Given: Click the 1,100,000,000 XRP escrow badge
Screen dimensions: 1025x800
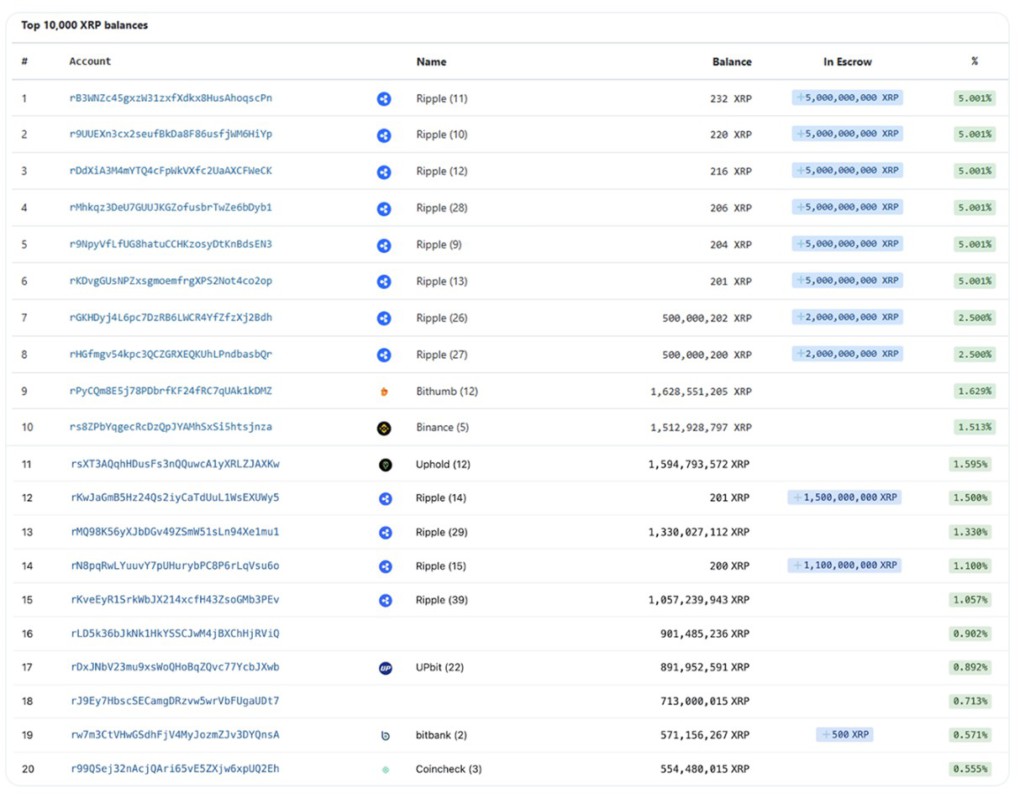Looking at the screenshot, I should click(845, 566).
